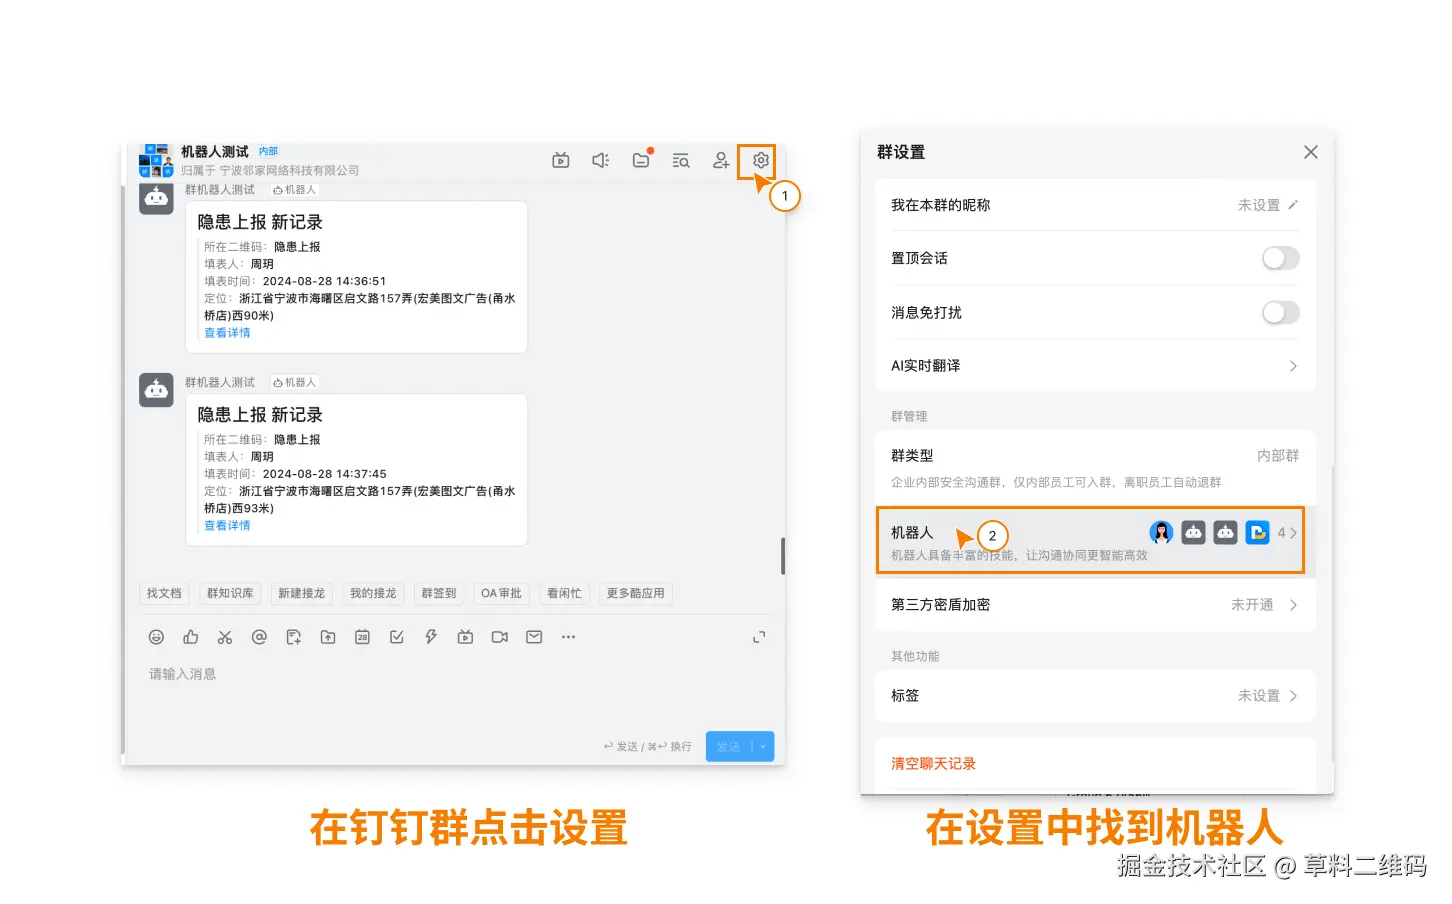The height and width of the screenshot is (904, 1452).
Task: Click the 群类型 内部群 row
Action: click(x=1095, y=467)
